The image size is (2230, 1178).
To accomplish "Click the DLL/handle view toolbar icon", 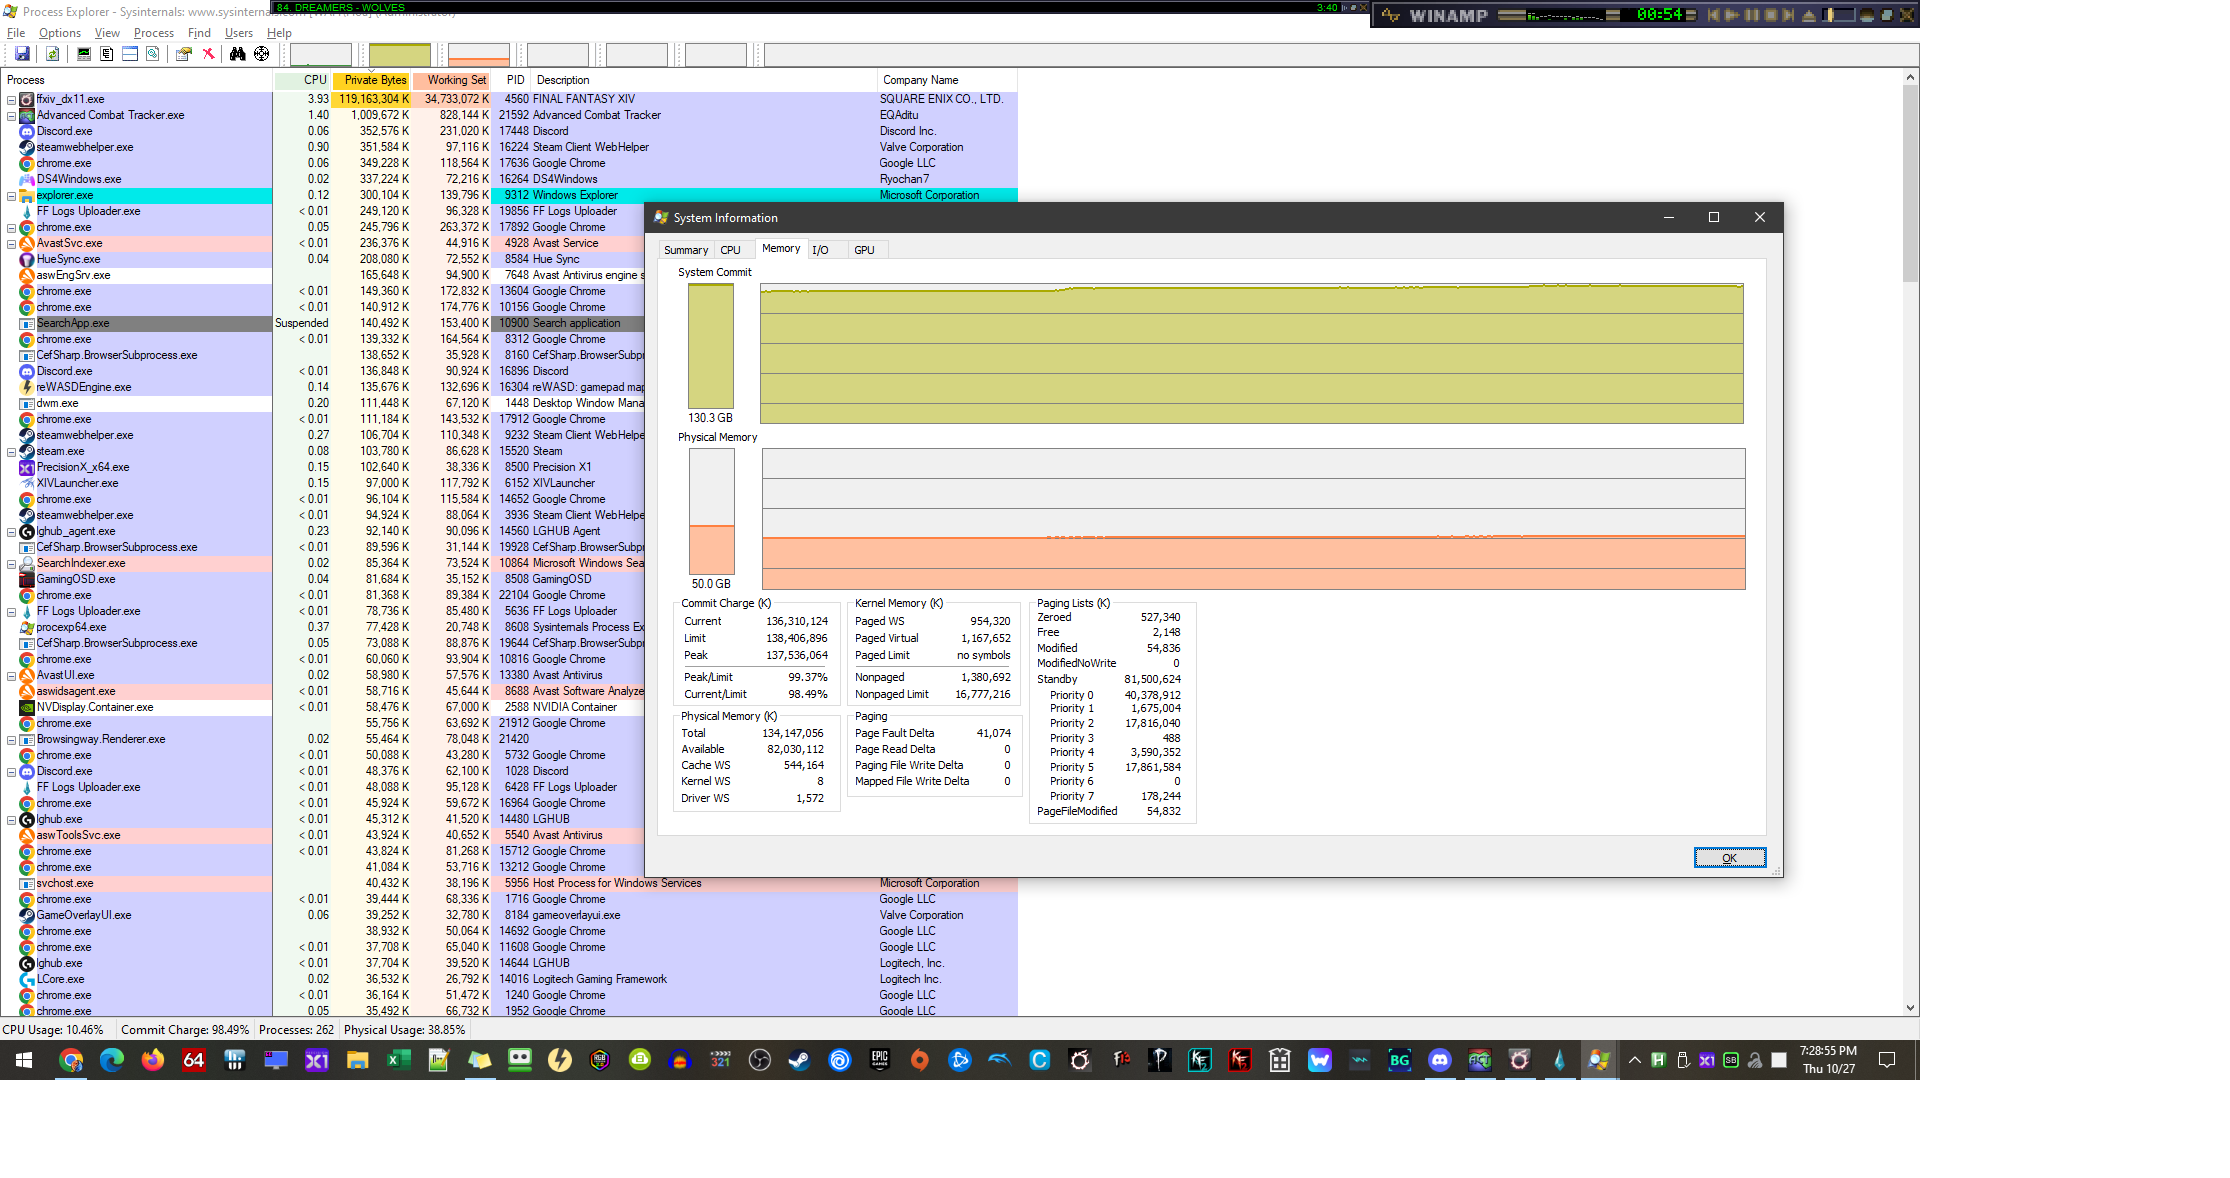I will coord(152,54).
